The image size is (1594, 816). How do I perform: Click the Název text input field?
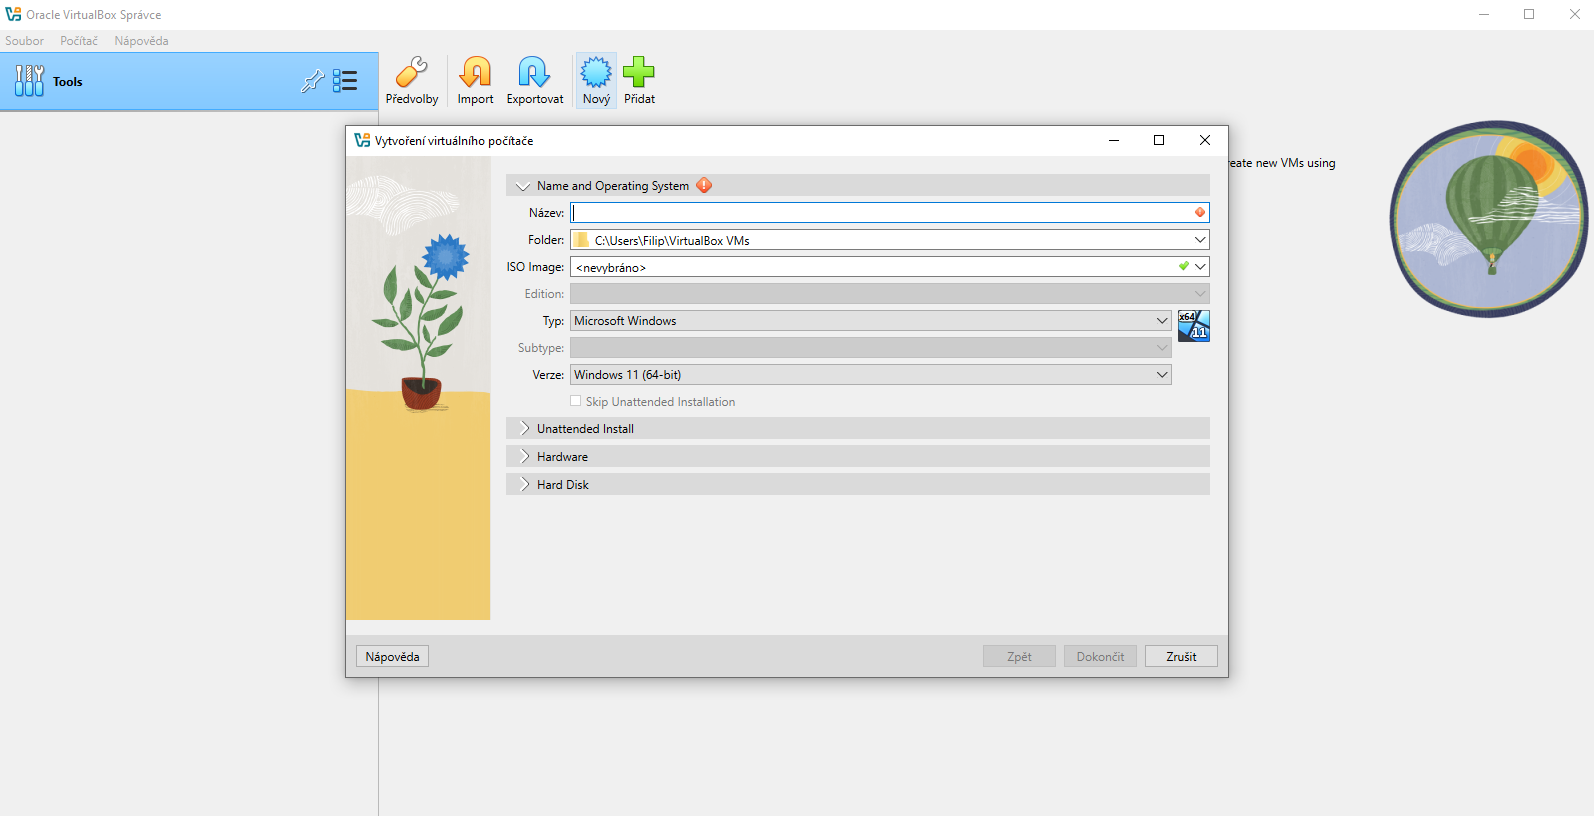pyautogui.click(x=880, y=213)
